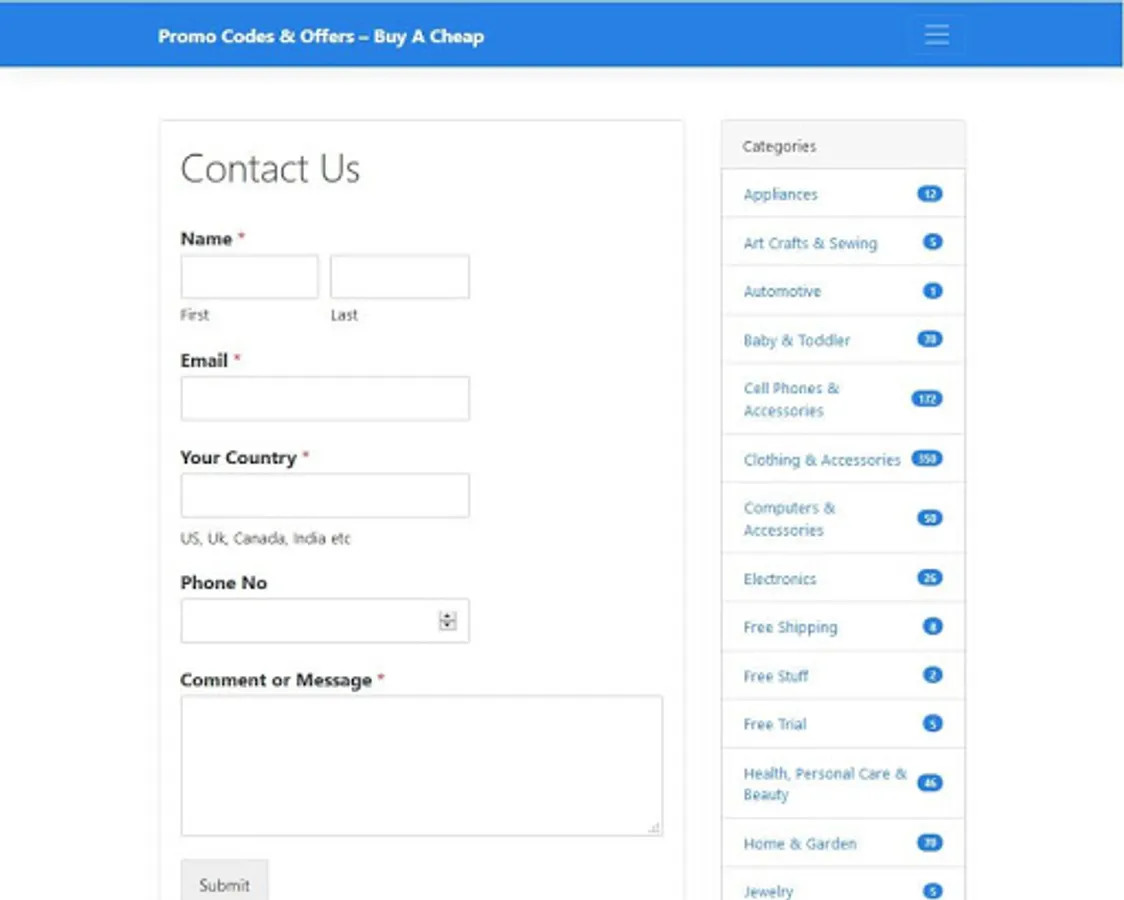Open Baby & Toddler category
The height and width of the screenshot is (900, 1124).
(796, 340)
